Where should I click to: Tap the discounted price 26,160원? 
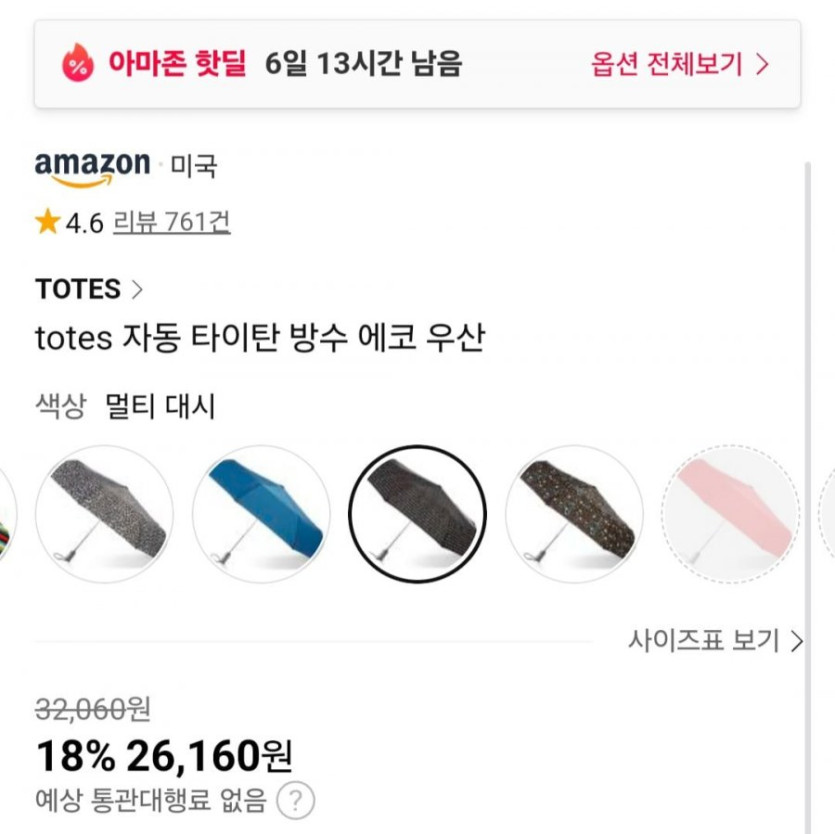208,757
